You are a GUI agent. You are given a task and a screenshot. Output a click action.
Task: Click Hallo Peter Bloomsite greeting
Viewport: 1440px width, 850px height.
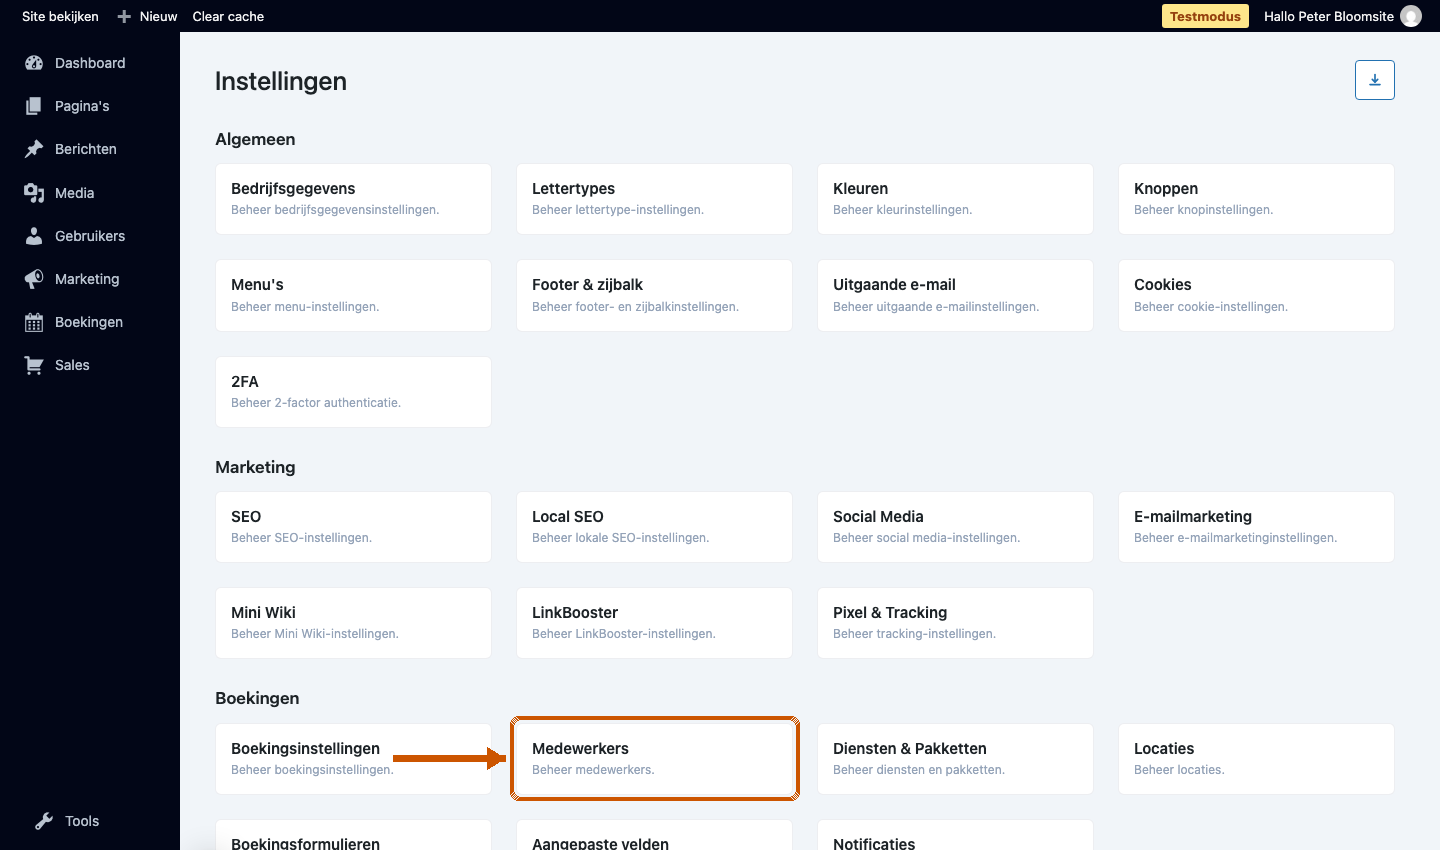1328,16
